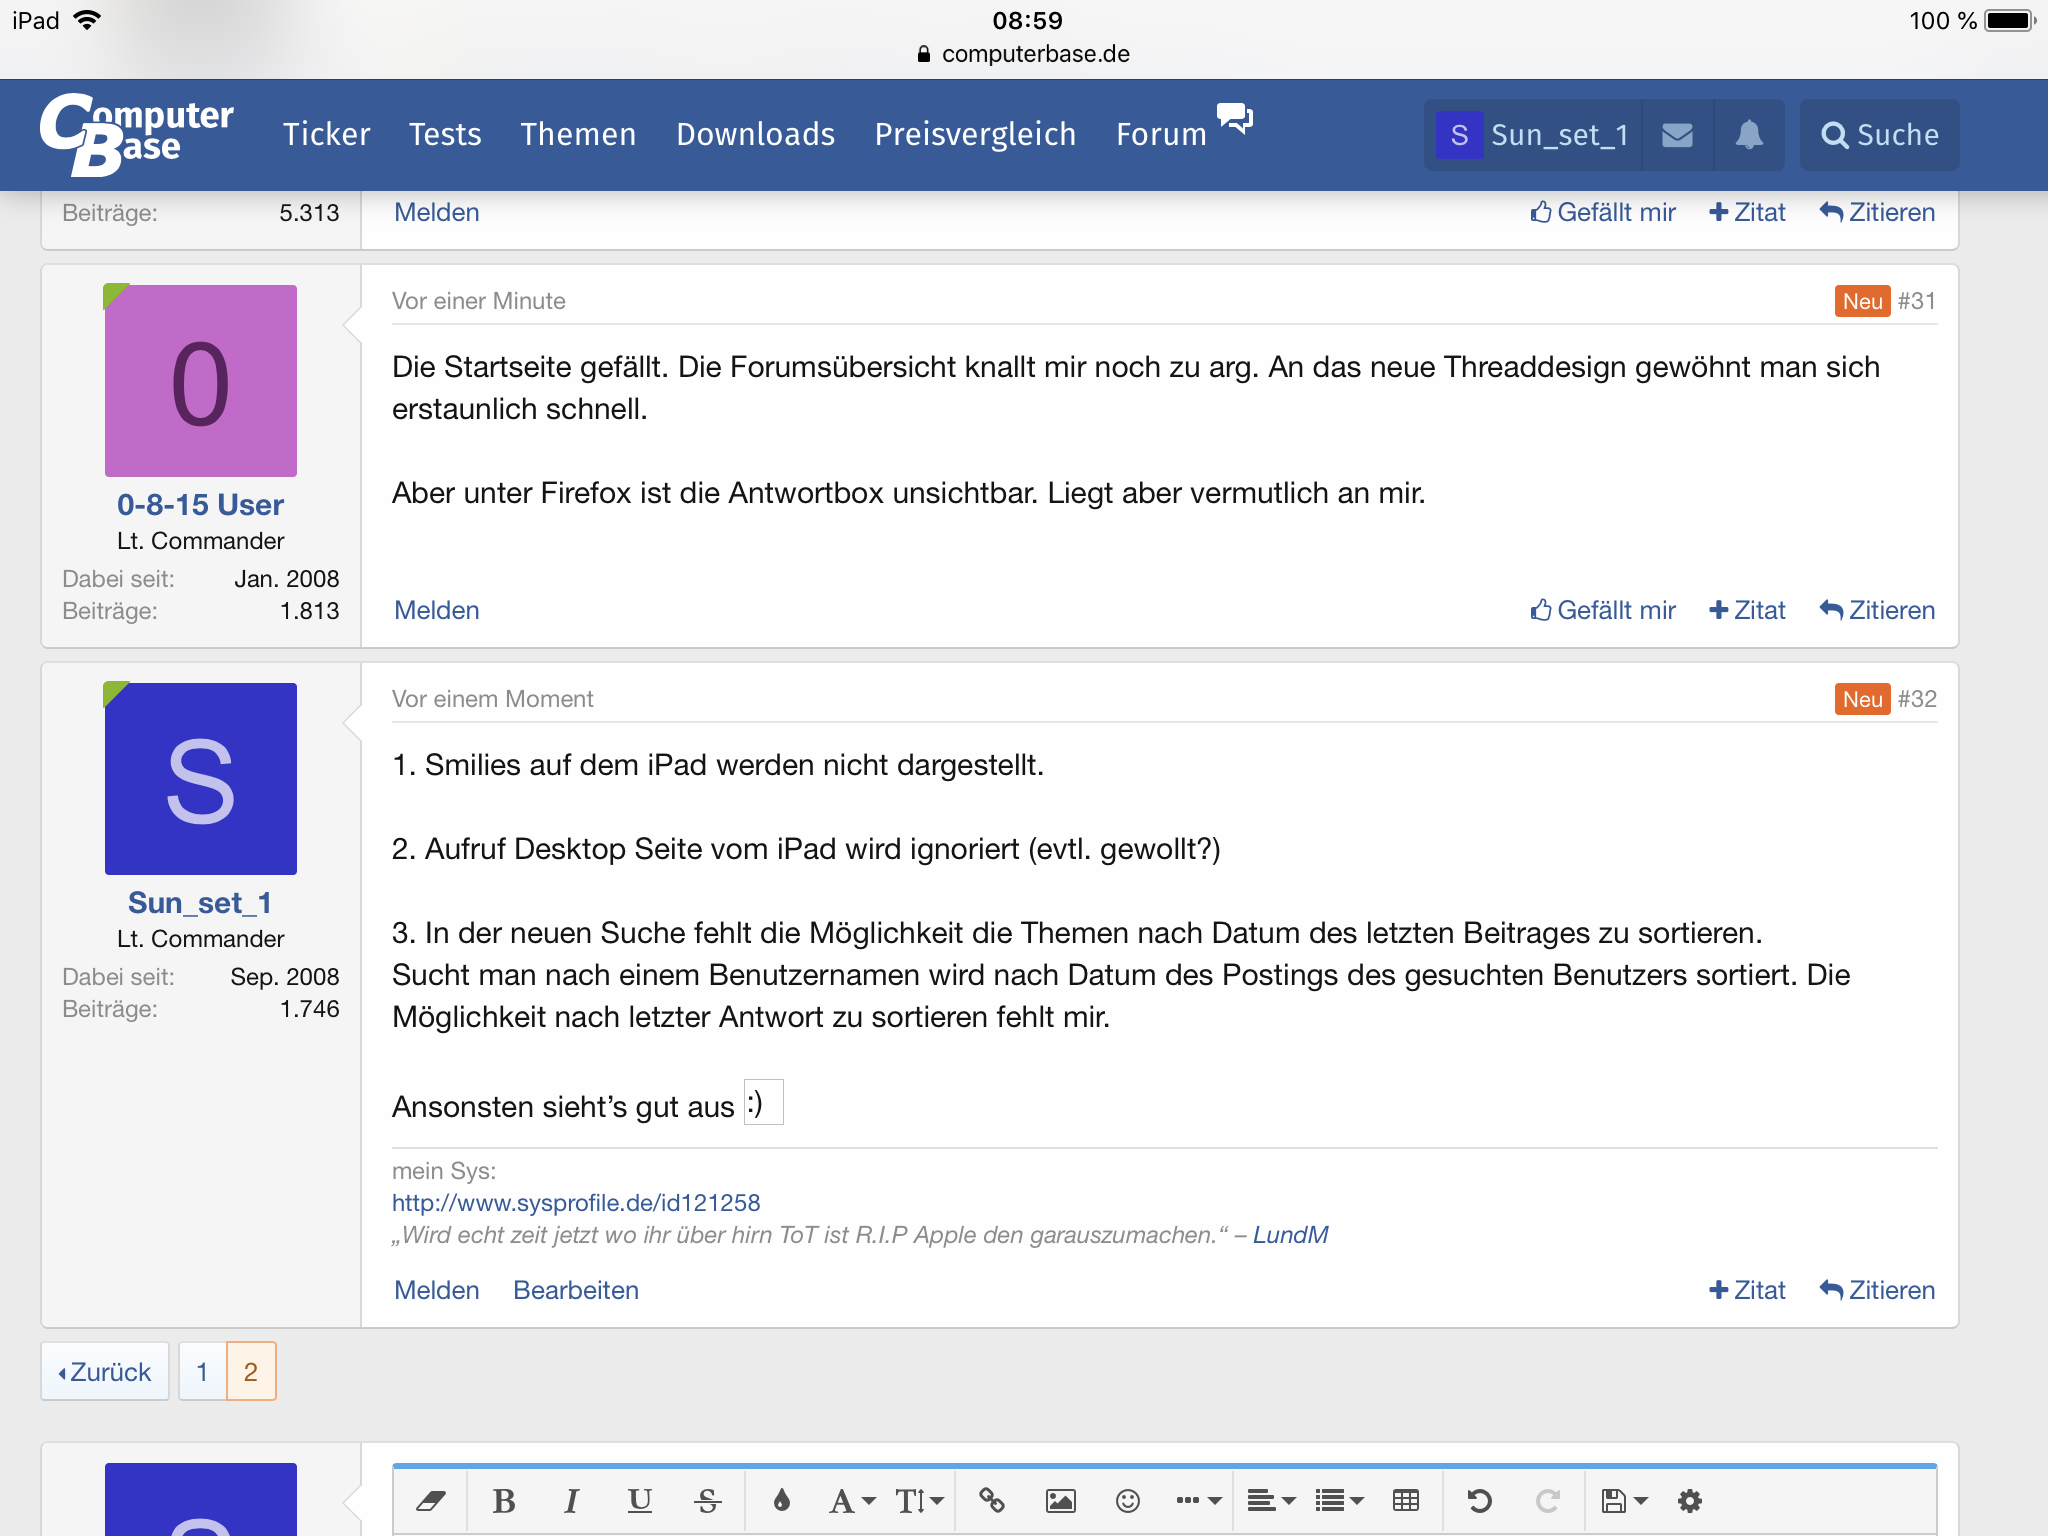Open editor settings gear icon
This screenshot has width=2048, height=1536.
1690,1501
